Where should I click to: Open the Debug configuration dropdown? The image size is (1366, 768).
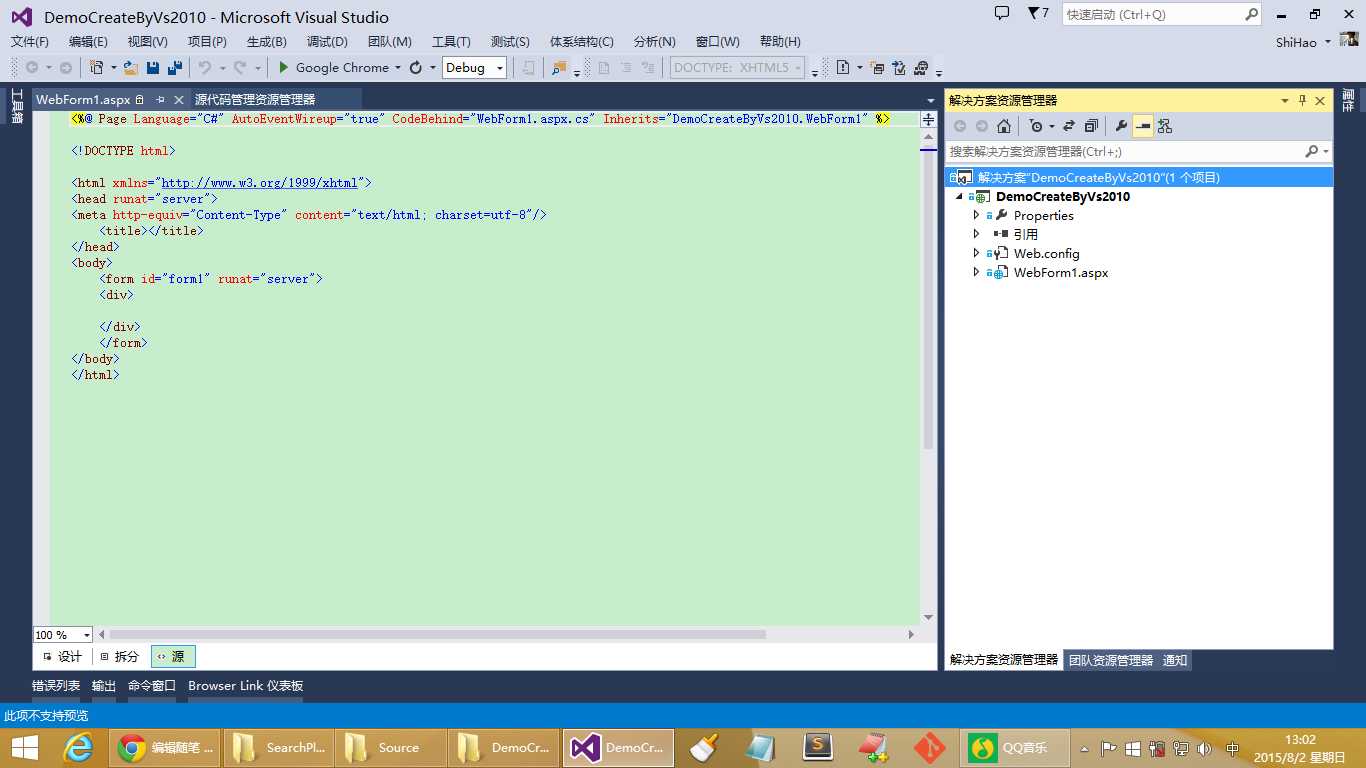475,68
